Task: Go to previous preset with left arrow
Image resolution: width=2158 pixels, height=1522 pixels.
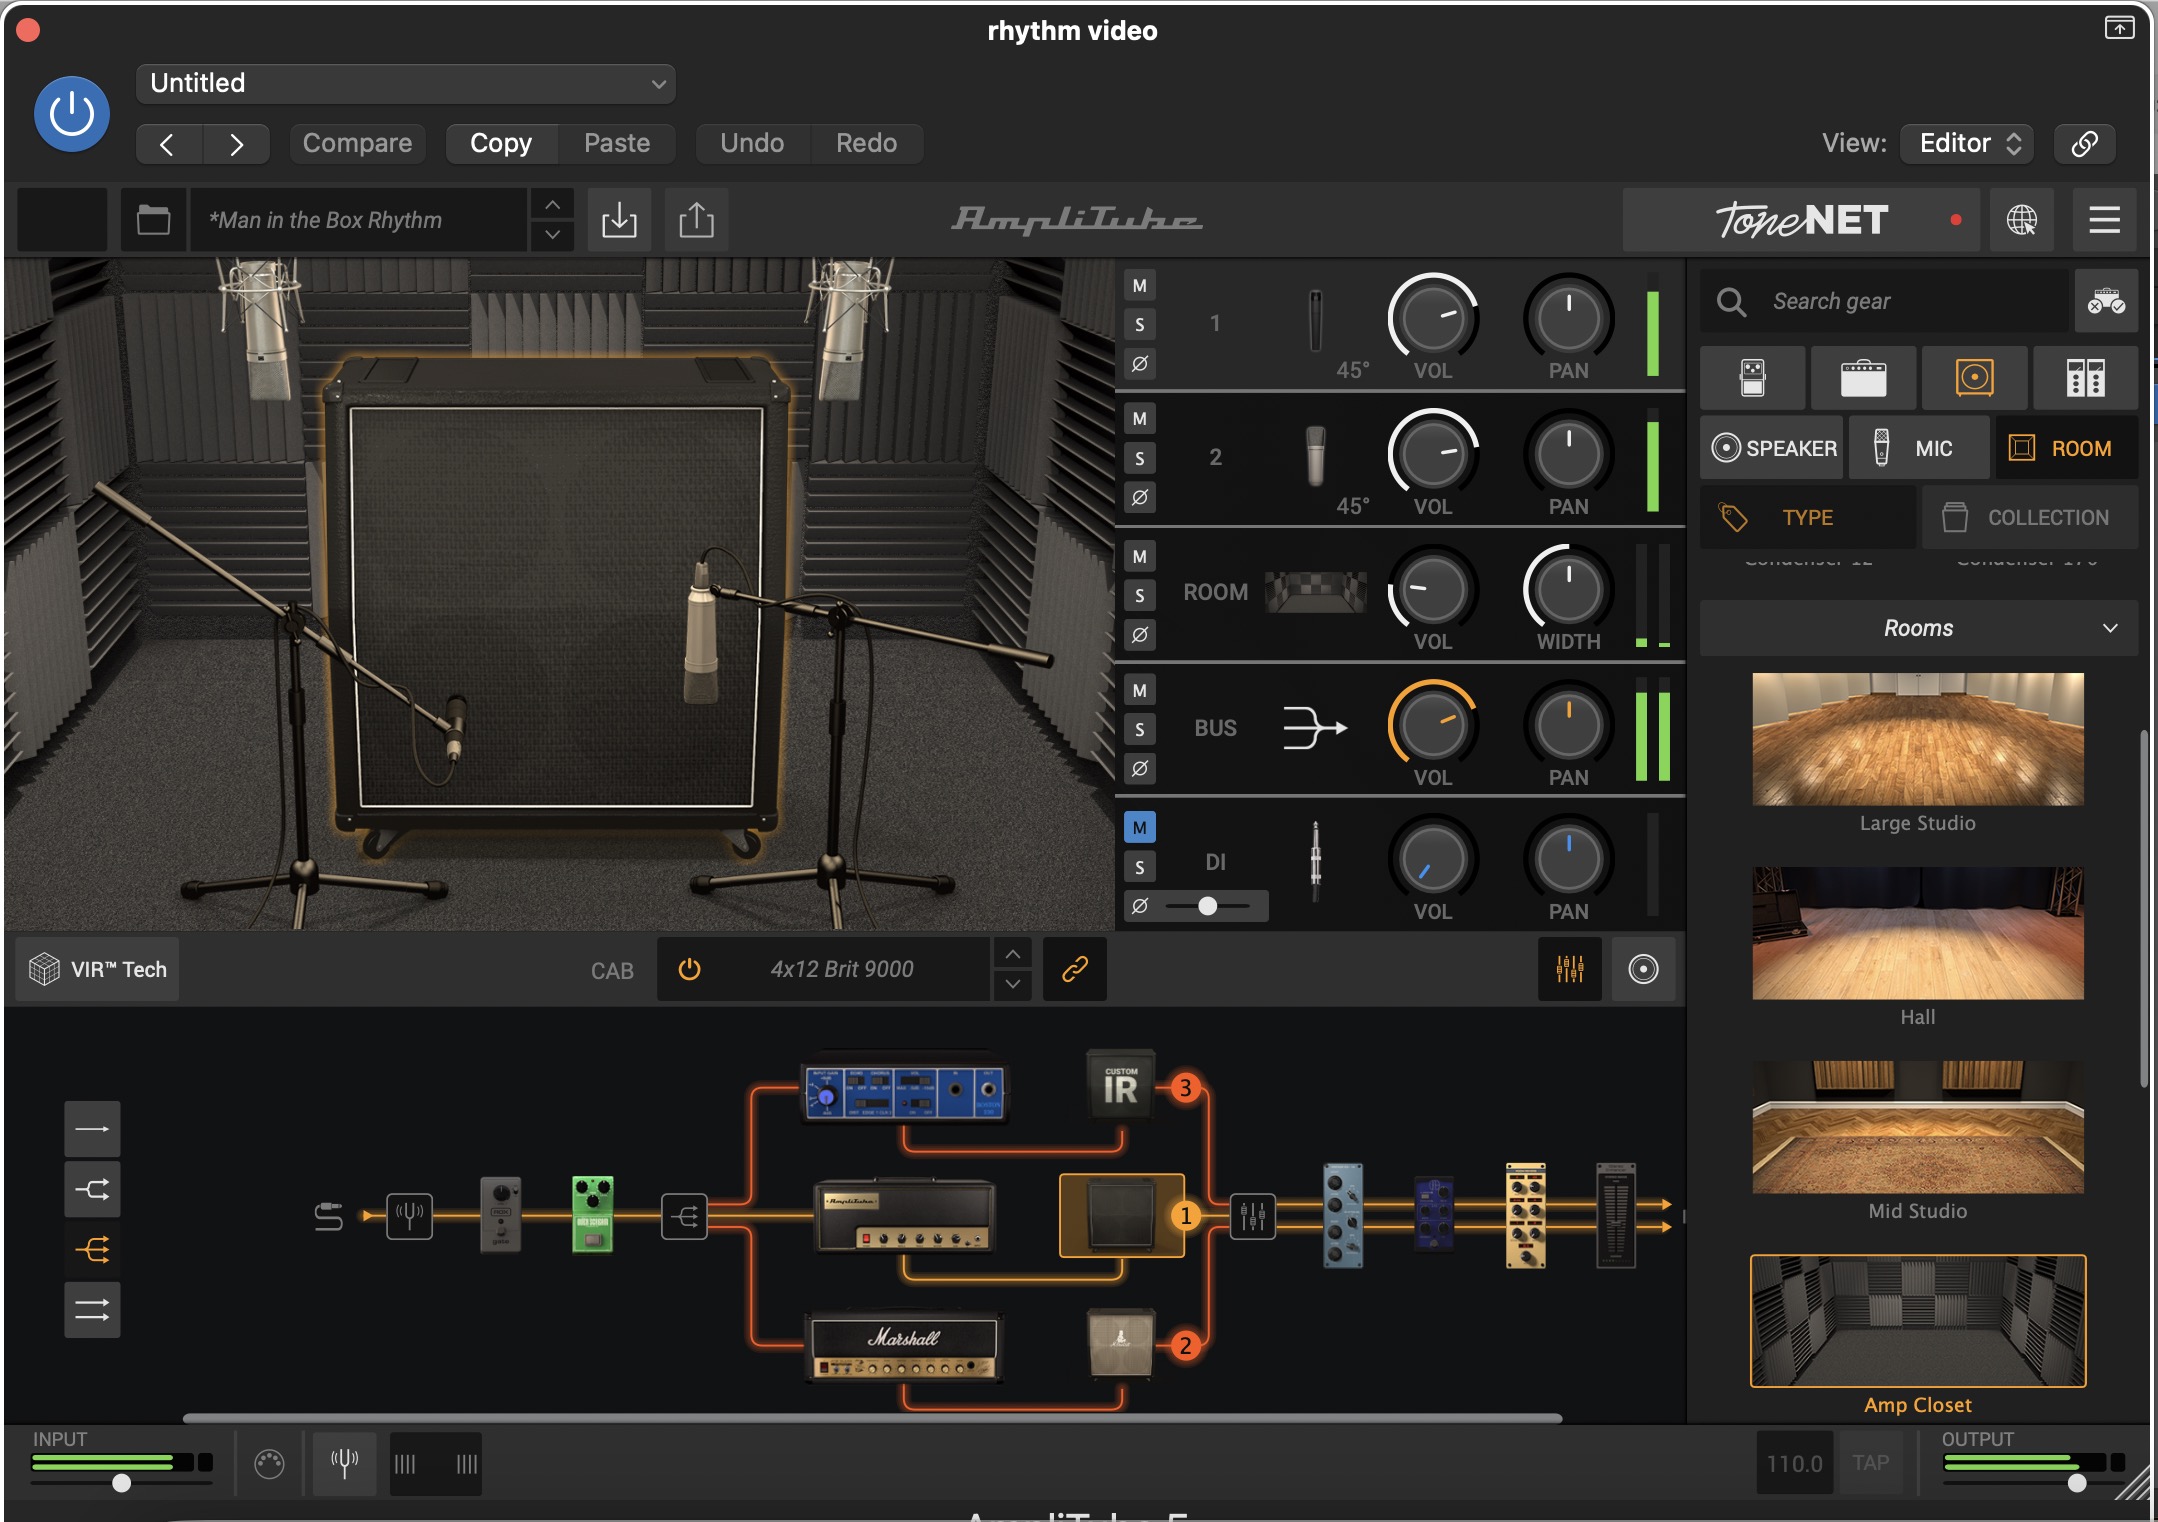Action: pos(168,143)
